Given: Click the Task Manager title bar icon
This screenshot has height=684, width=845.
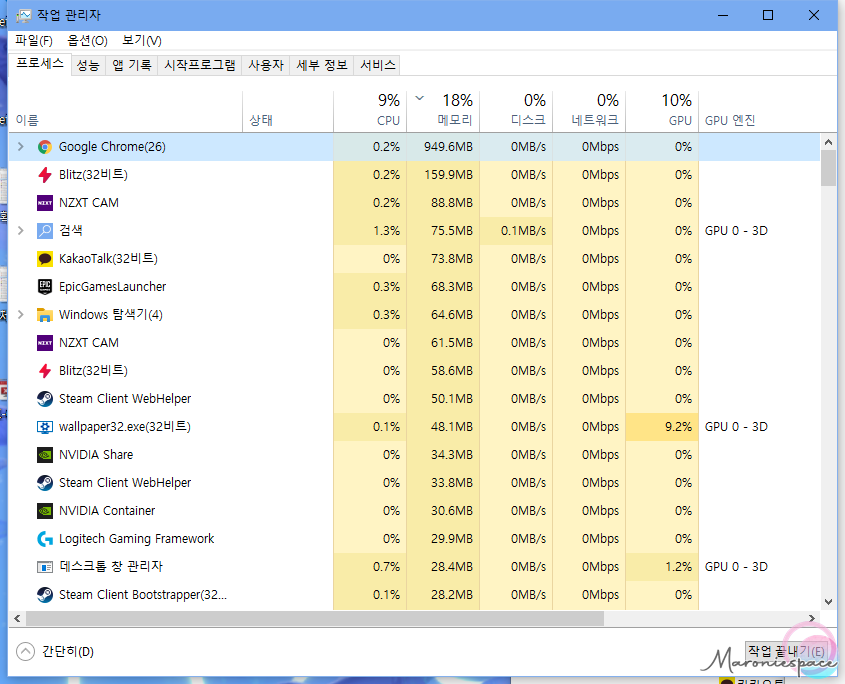Looking at the screenshot, I should pos(23,15).
